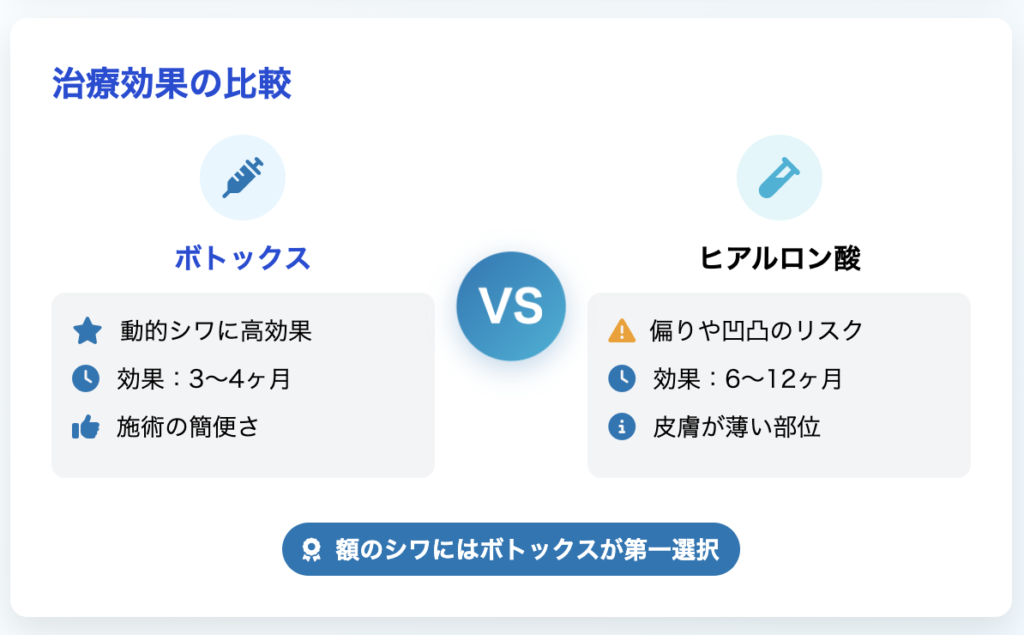Click the thumbs-up icon beside 施術の簡便さ
The width and height of the screenshot is (1024, 635).
click(86, 427)
